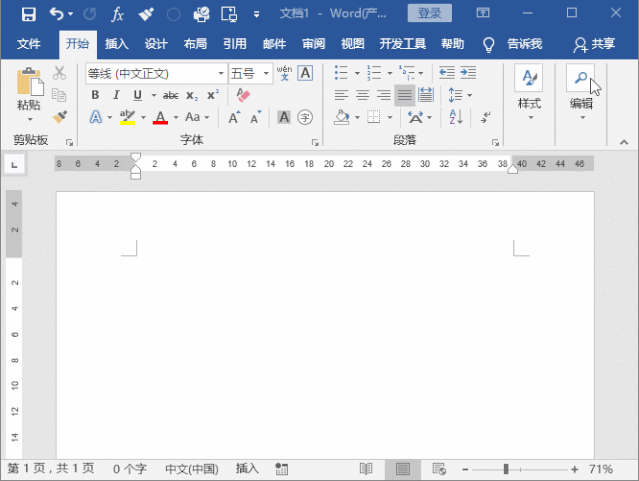Apply the red font color
639x481 pixels.
pyautogui.click(x=161, y=117)
